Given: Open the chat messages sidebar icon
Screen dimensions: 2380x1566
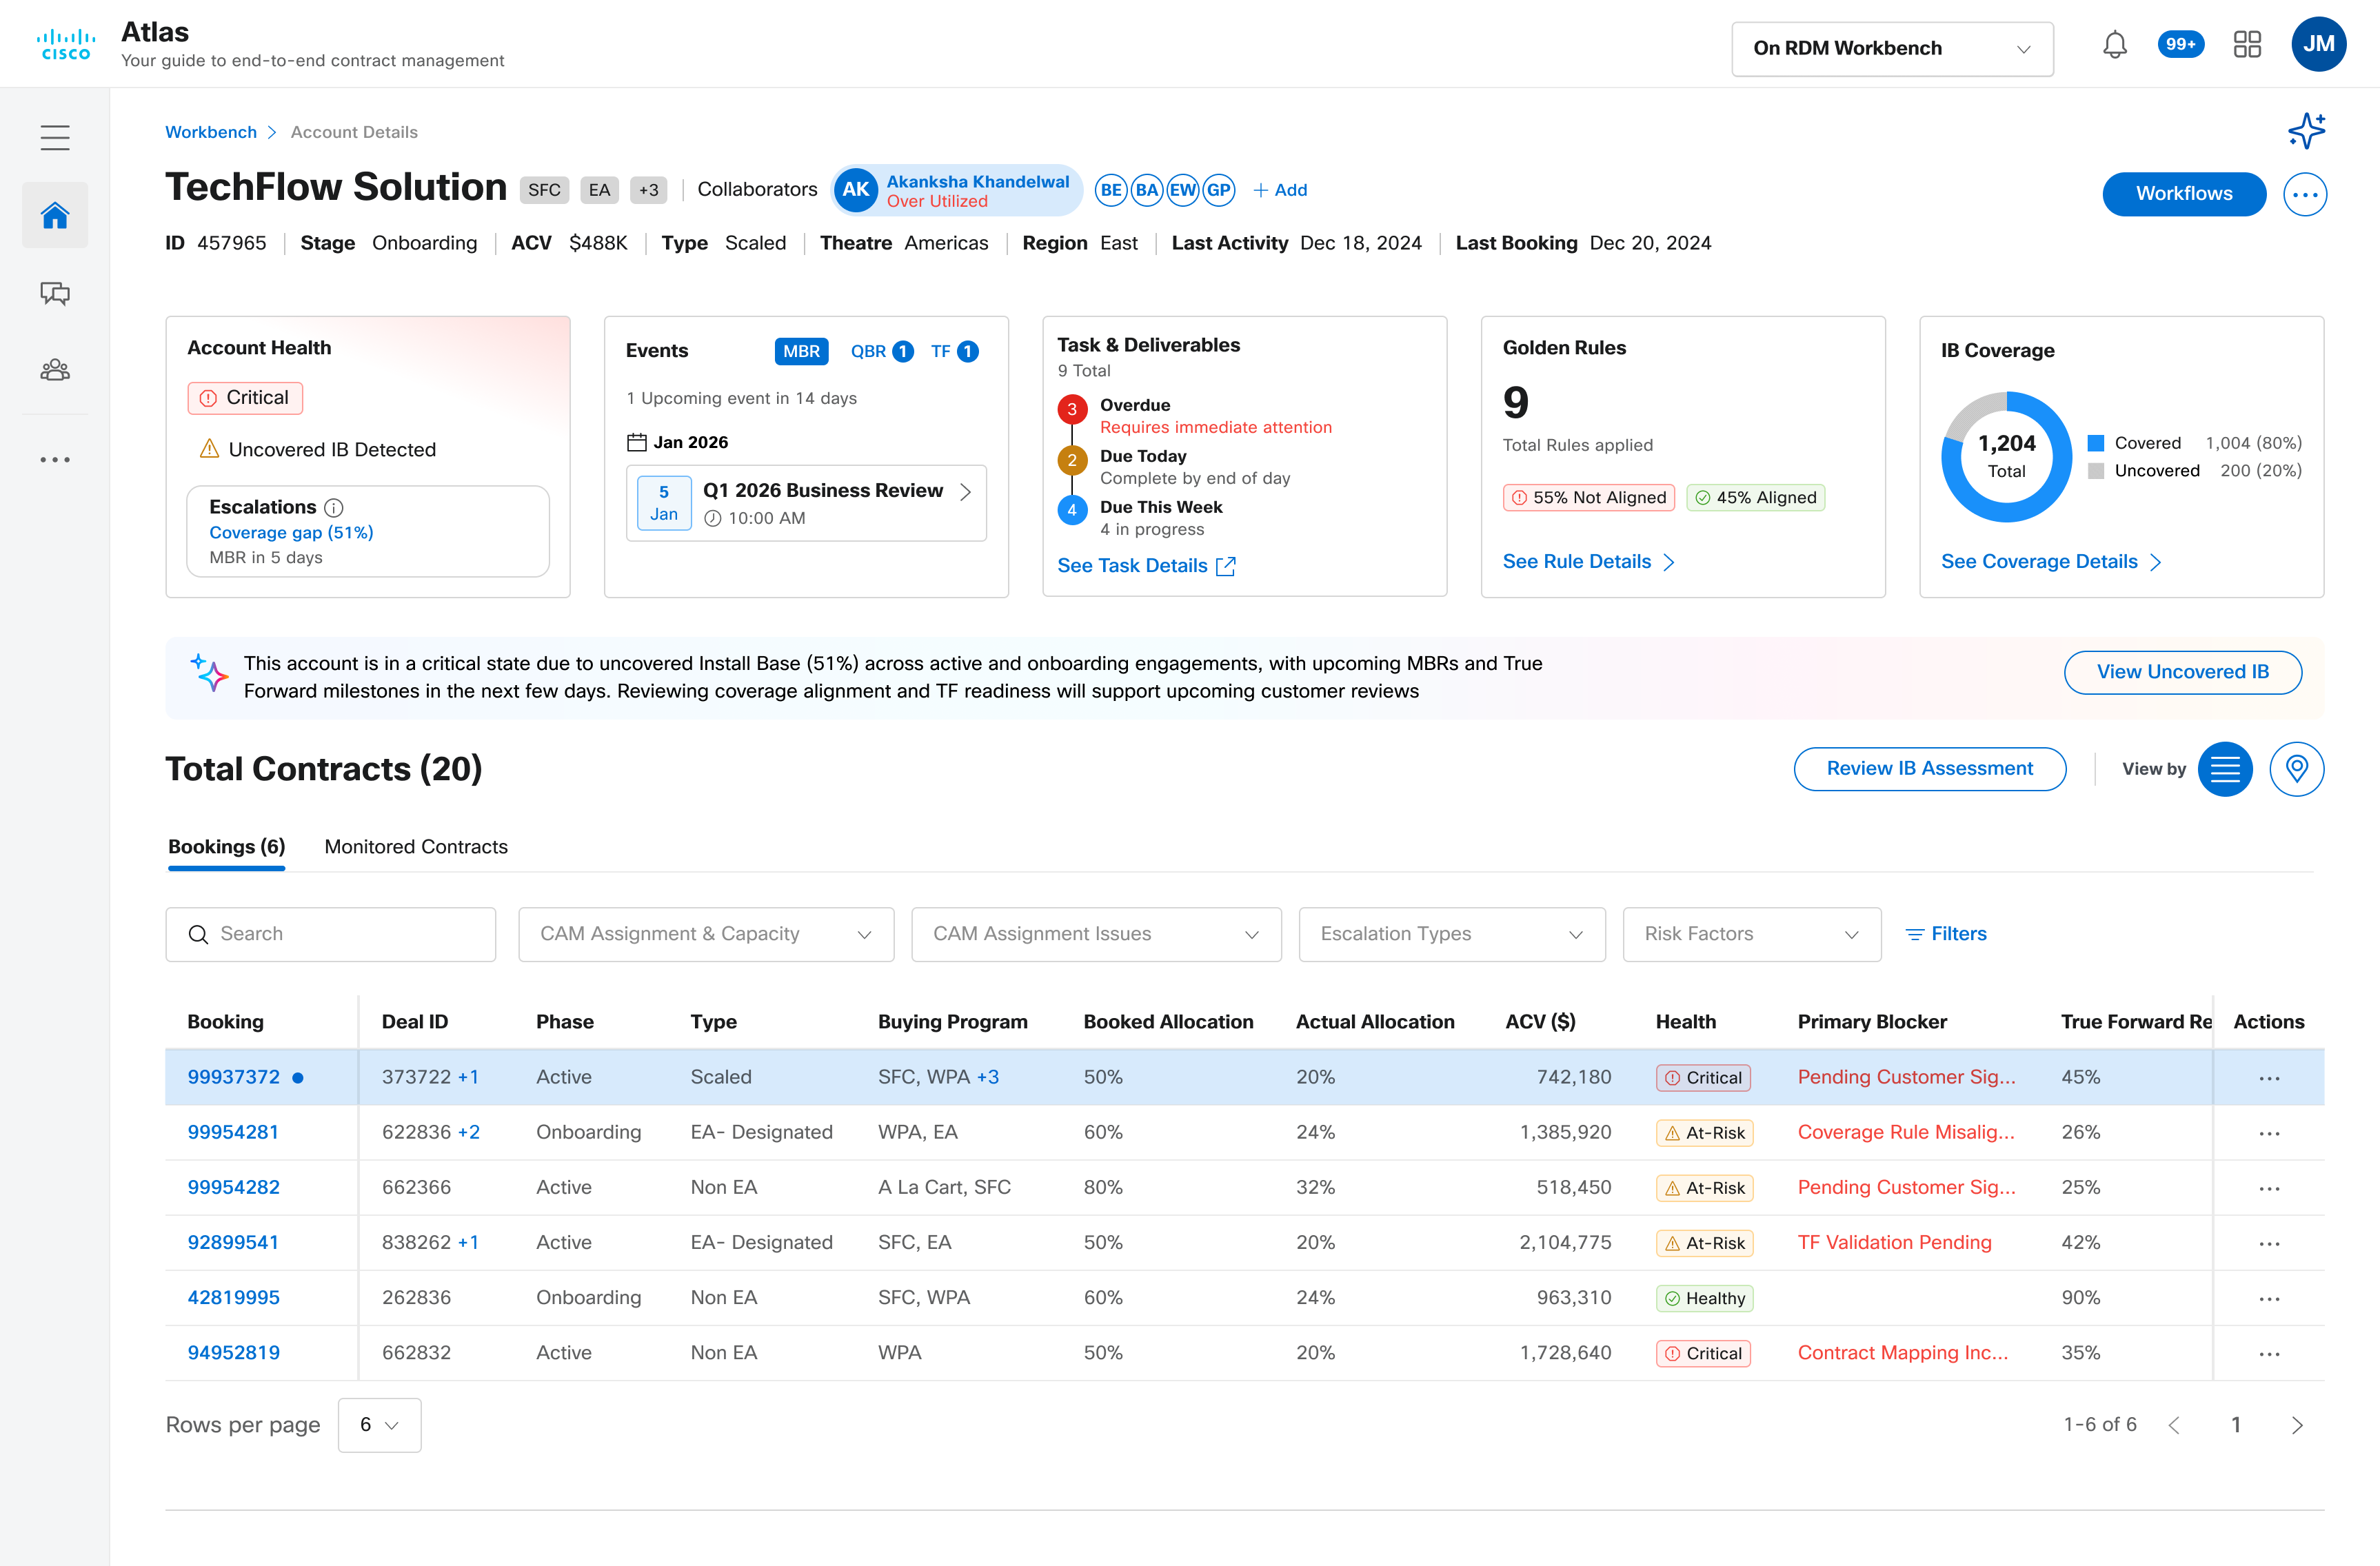Looking at the screenshot, I should [x=55, y=293].
